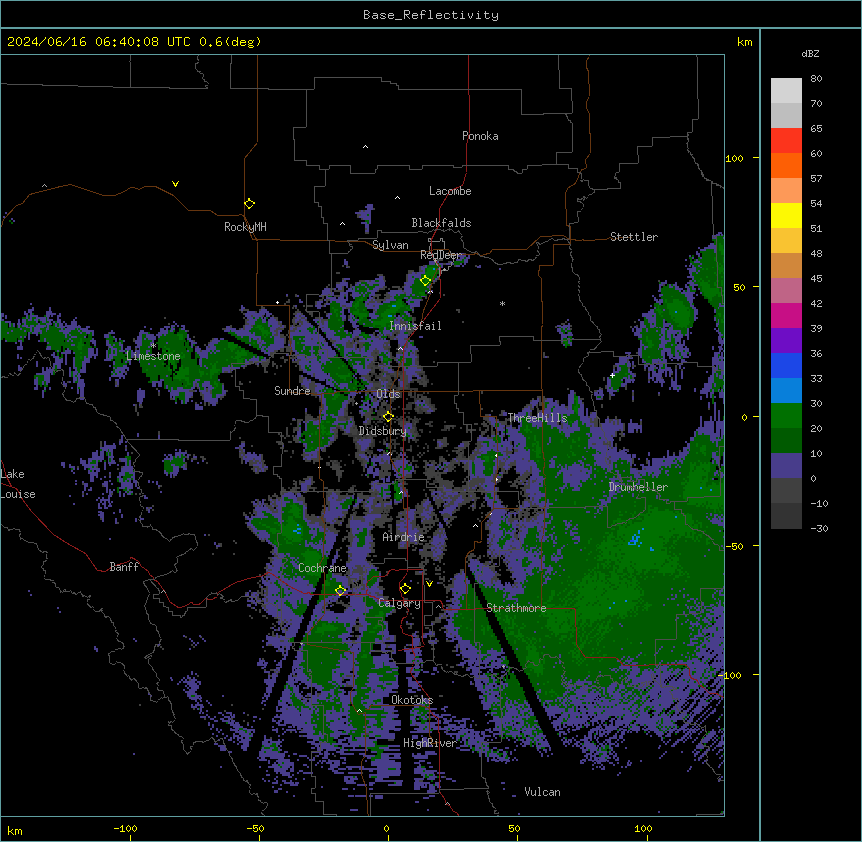The image size is (862, 842).
Task: Select the slate purple swatch above 0 dBZ
Action: pyautogui.click(x=786, y=466)
